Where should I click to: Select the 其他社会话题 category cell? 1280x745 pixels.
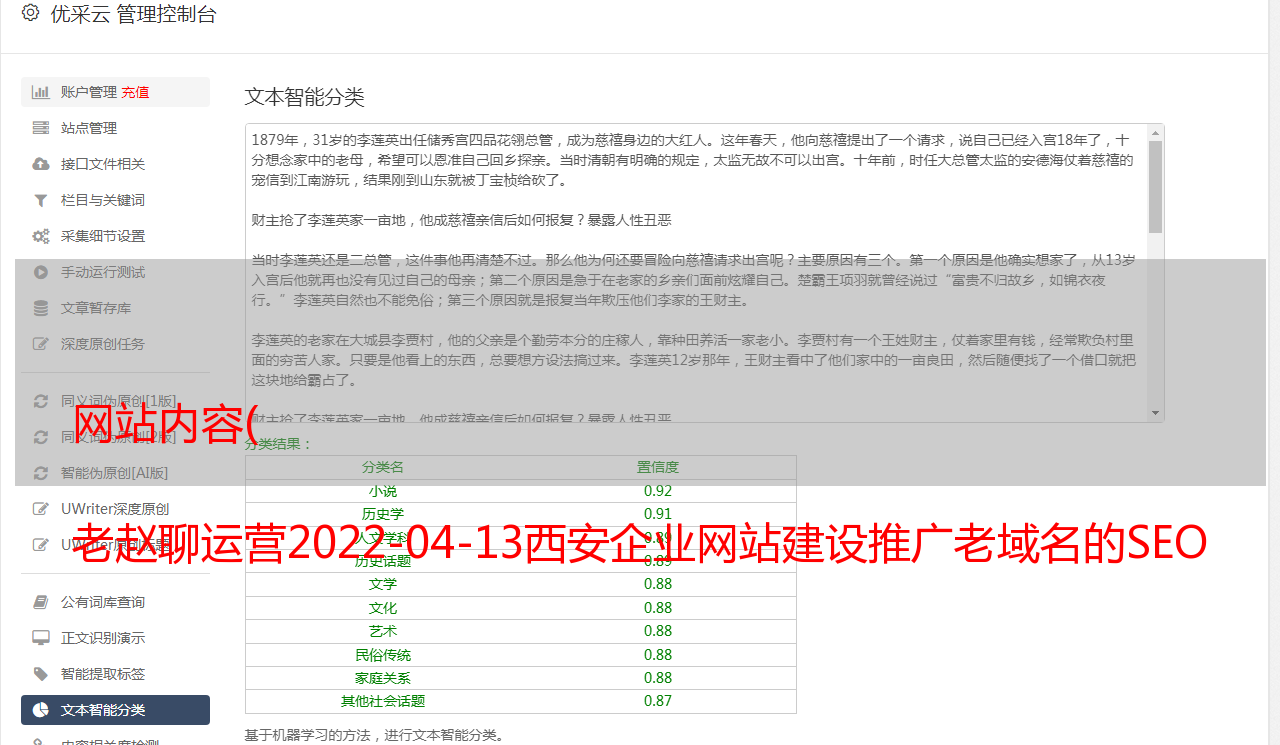click(383, 702)
